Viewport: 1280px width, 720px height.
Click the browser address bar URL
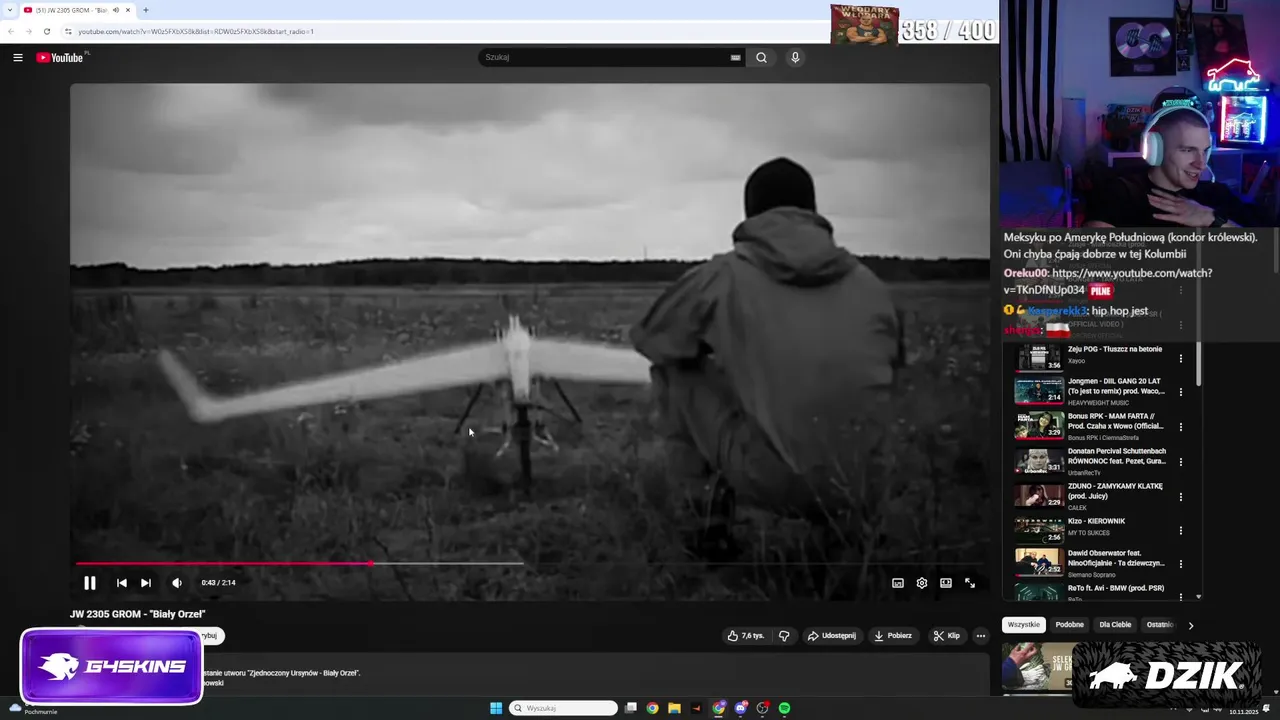pyautogui.click(x=196, y=31)
